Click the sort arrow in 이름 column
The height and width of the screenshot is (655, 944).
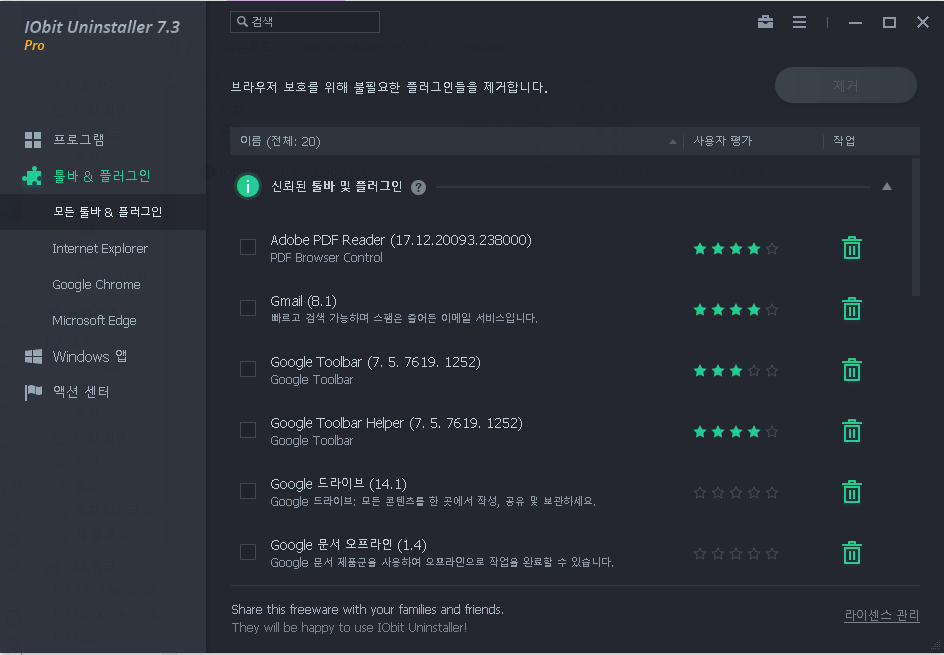[x=672, y=142]
